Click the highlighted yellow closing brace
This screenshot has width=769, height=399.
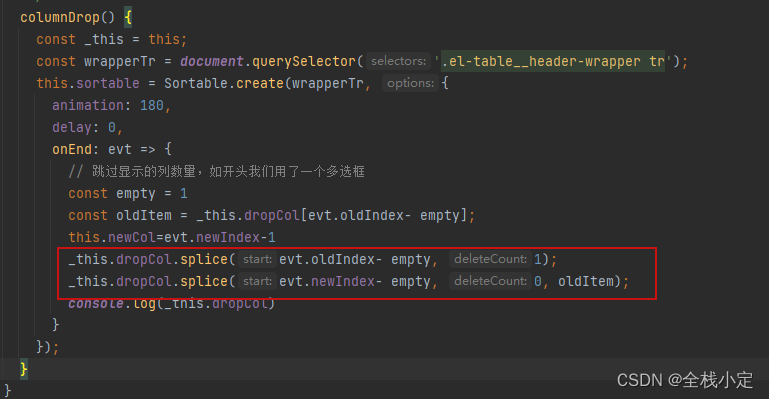[x=24, y=369]
